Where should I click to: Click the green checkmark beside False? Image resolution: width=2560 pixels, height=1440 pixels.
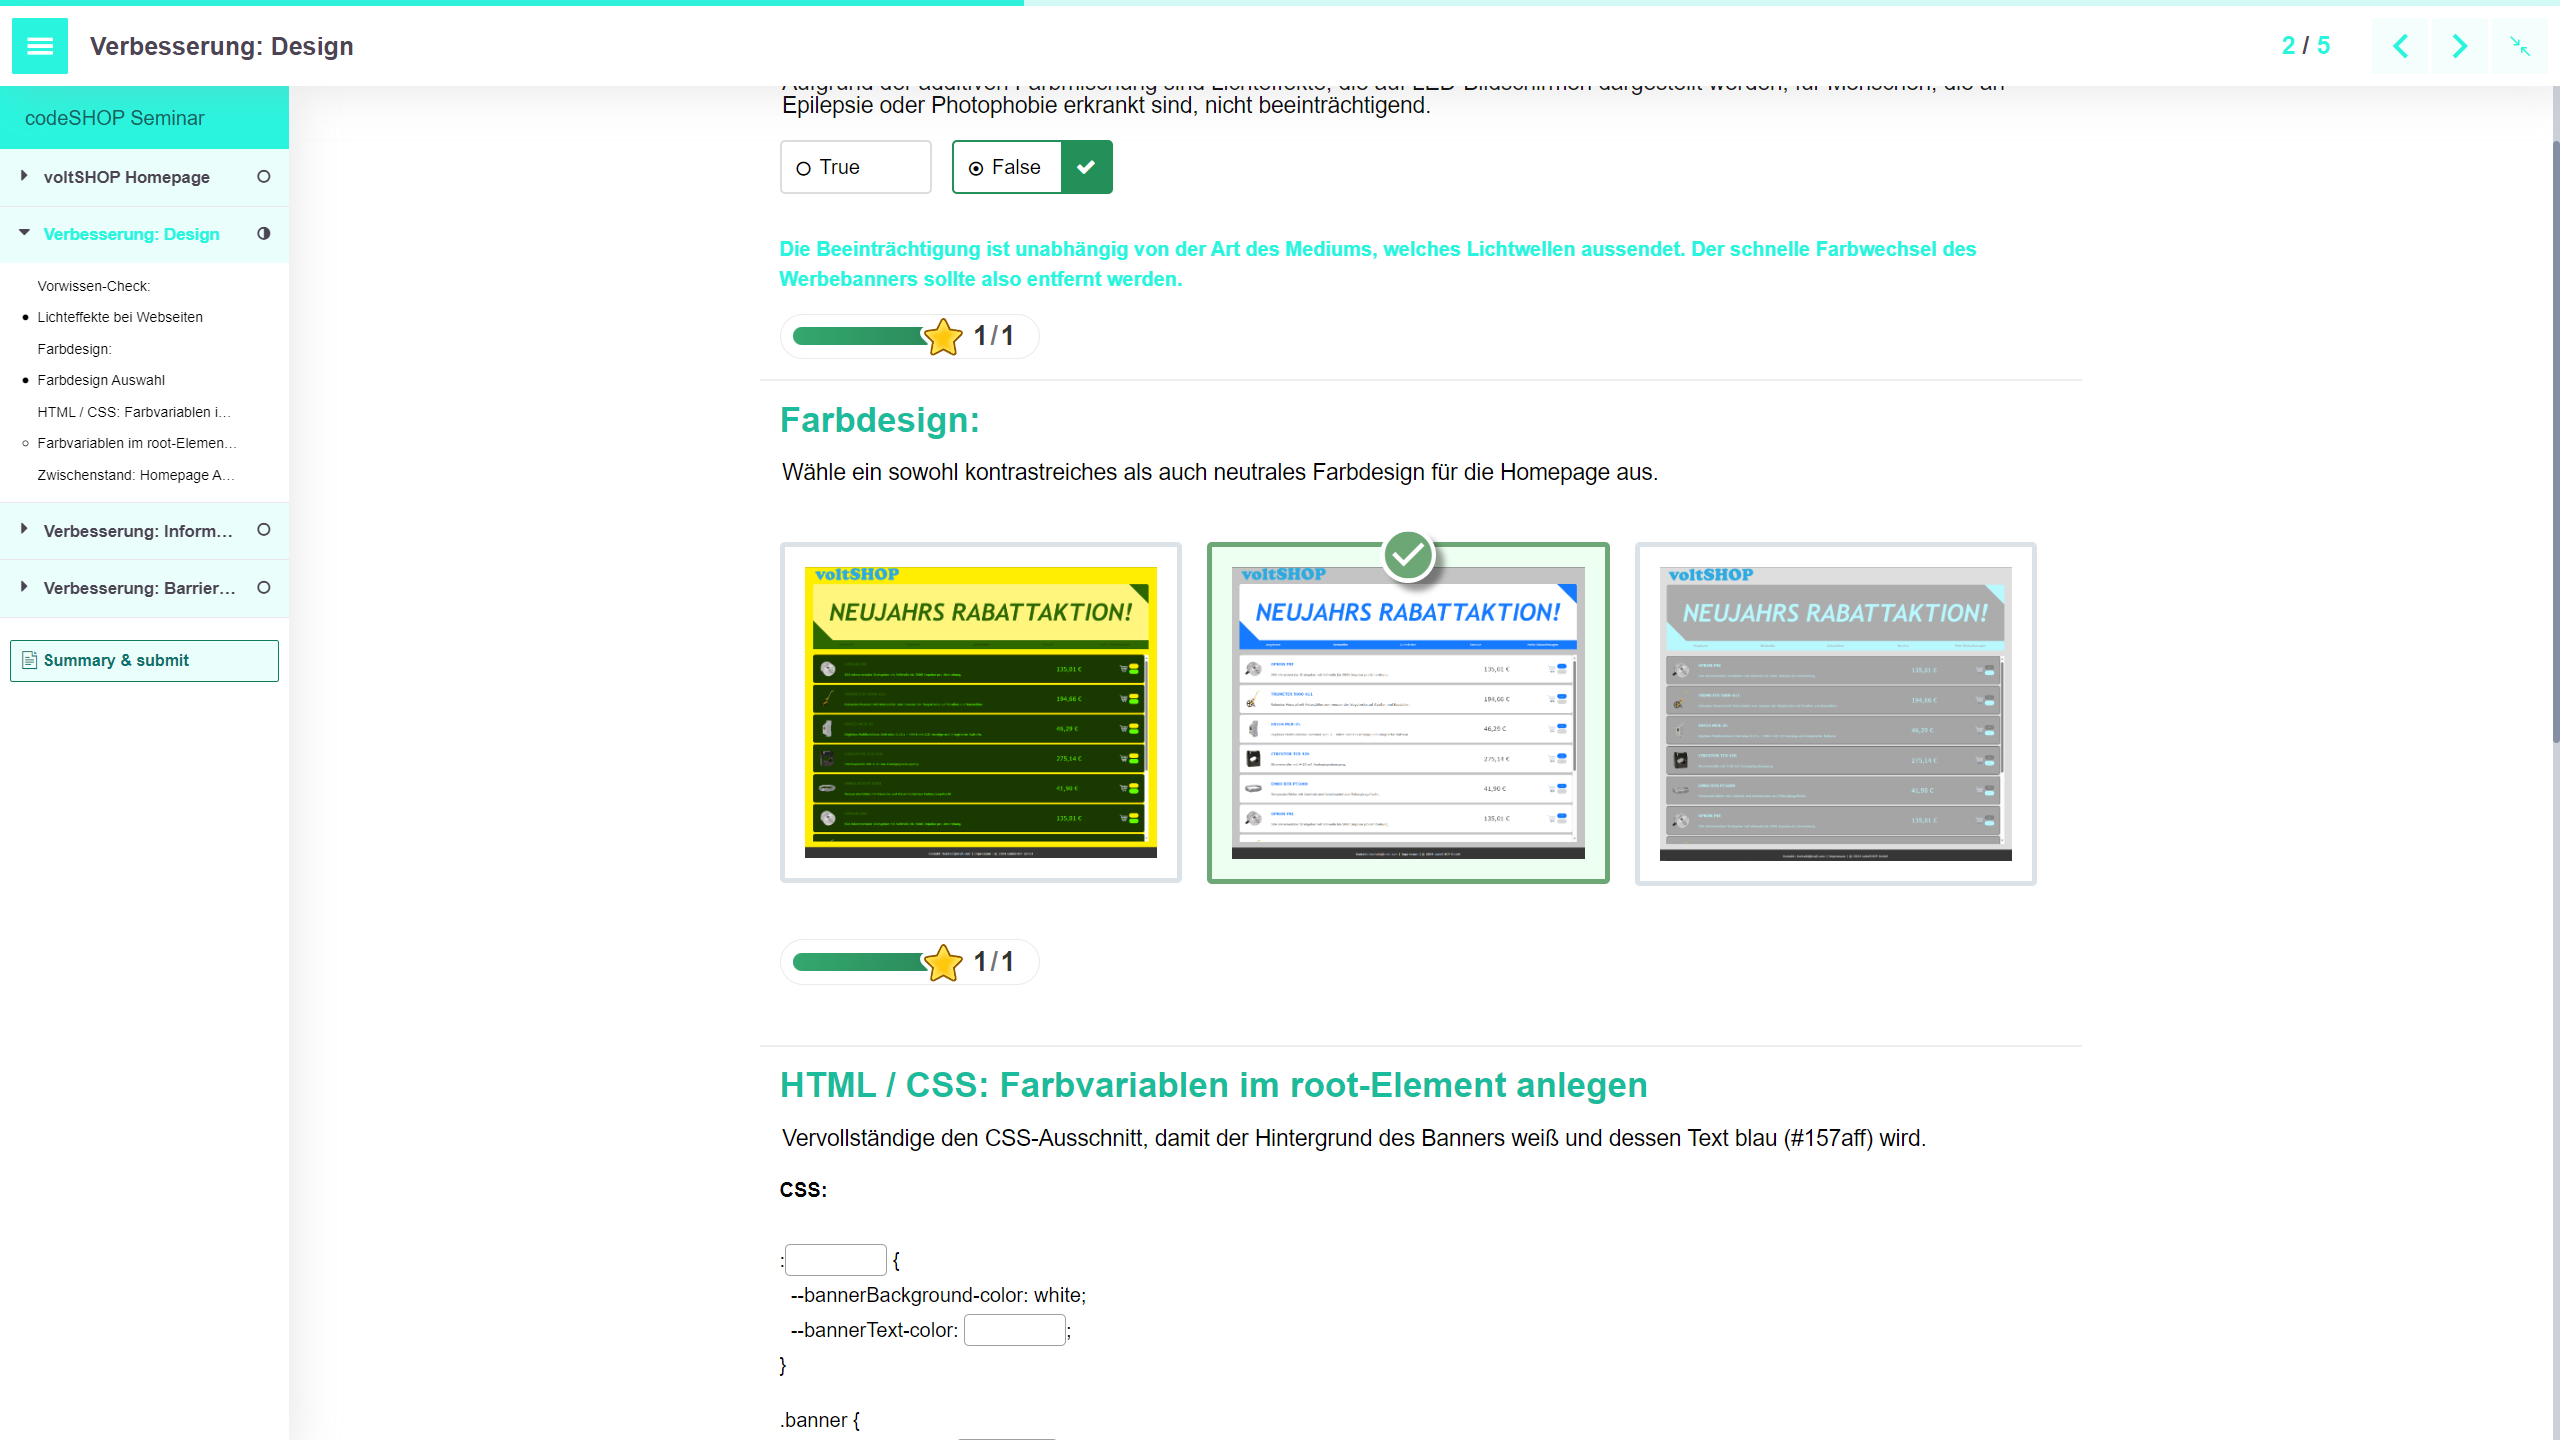pyautogui.click(x=1086, y=167)
